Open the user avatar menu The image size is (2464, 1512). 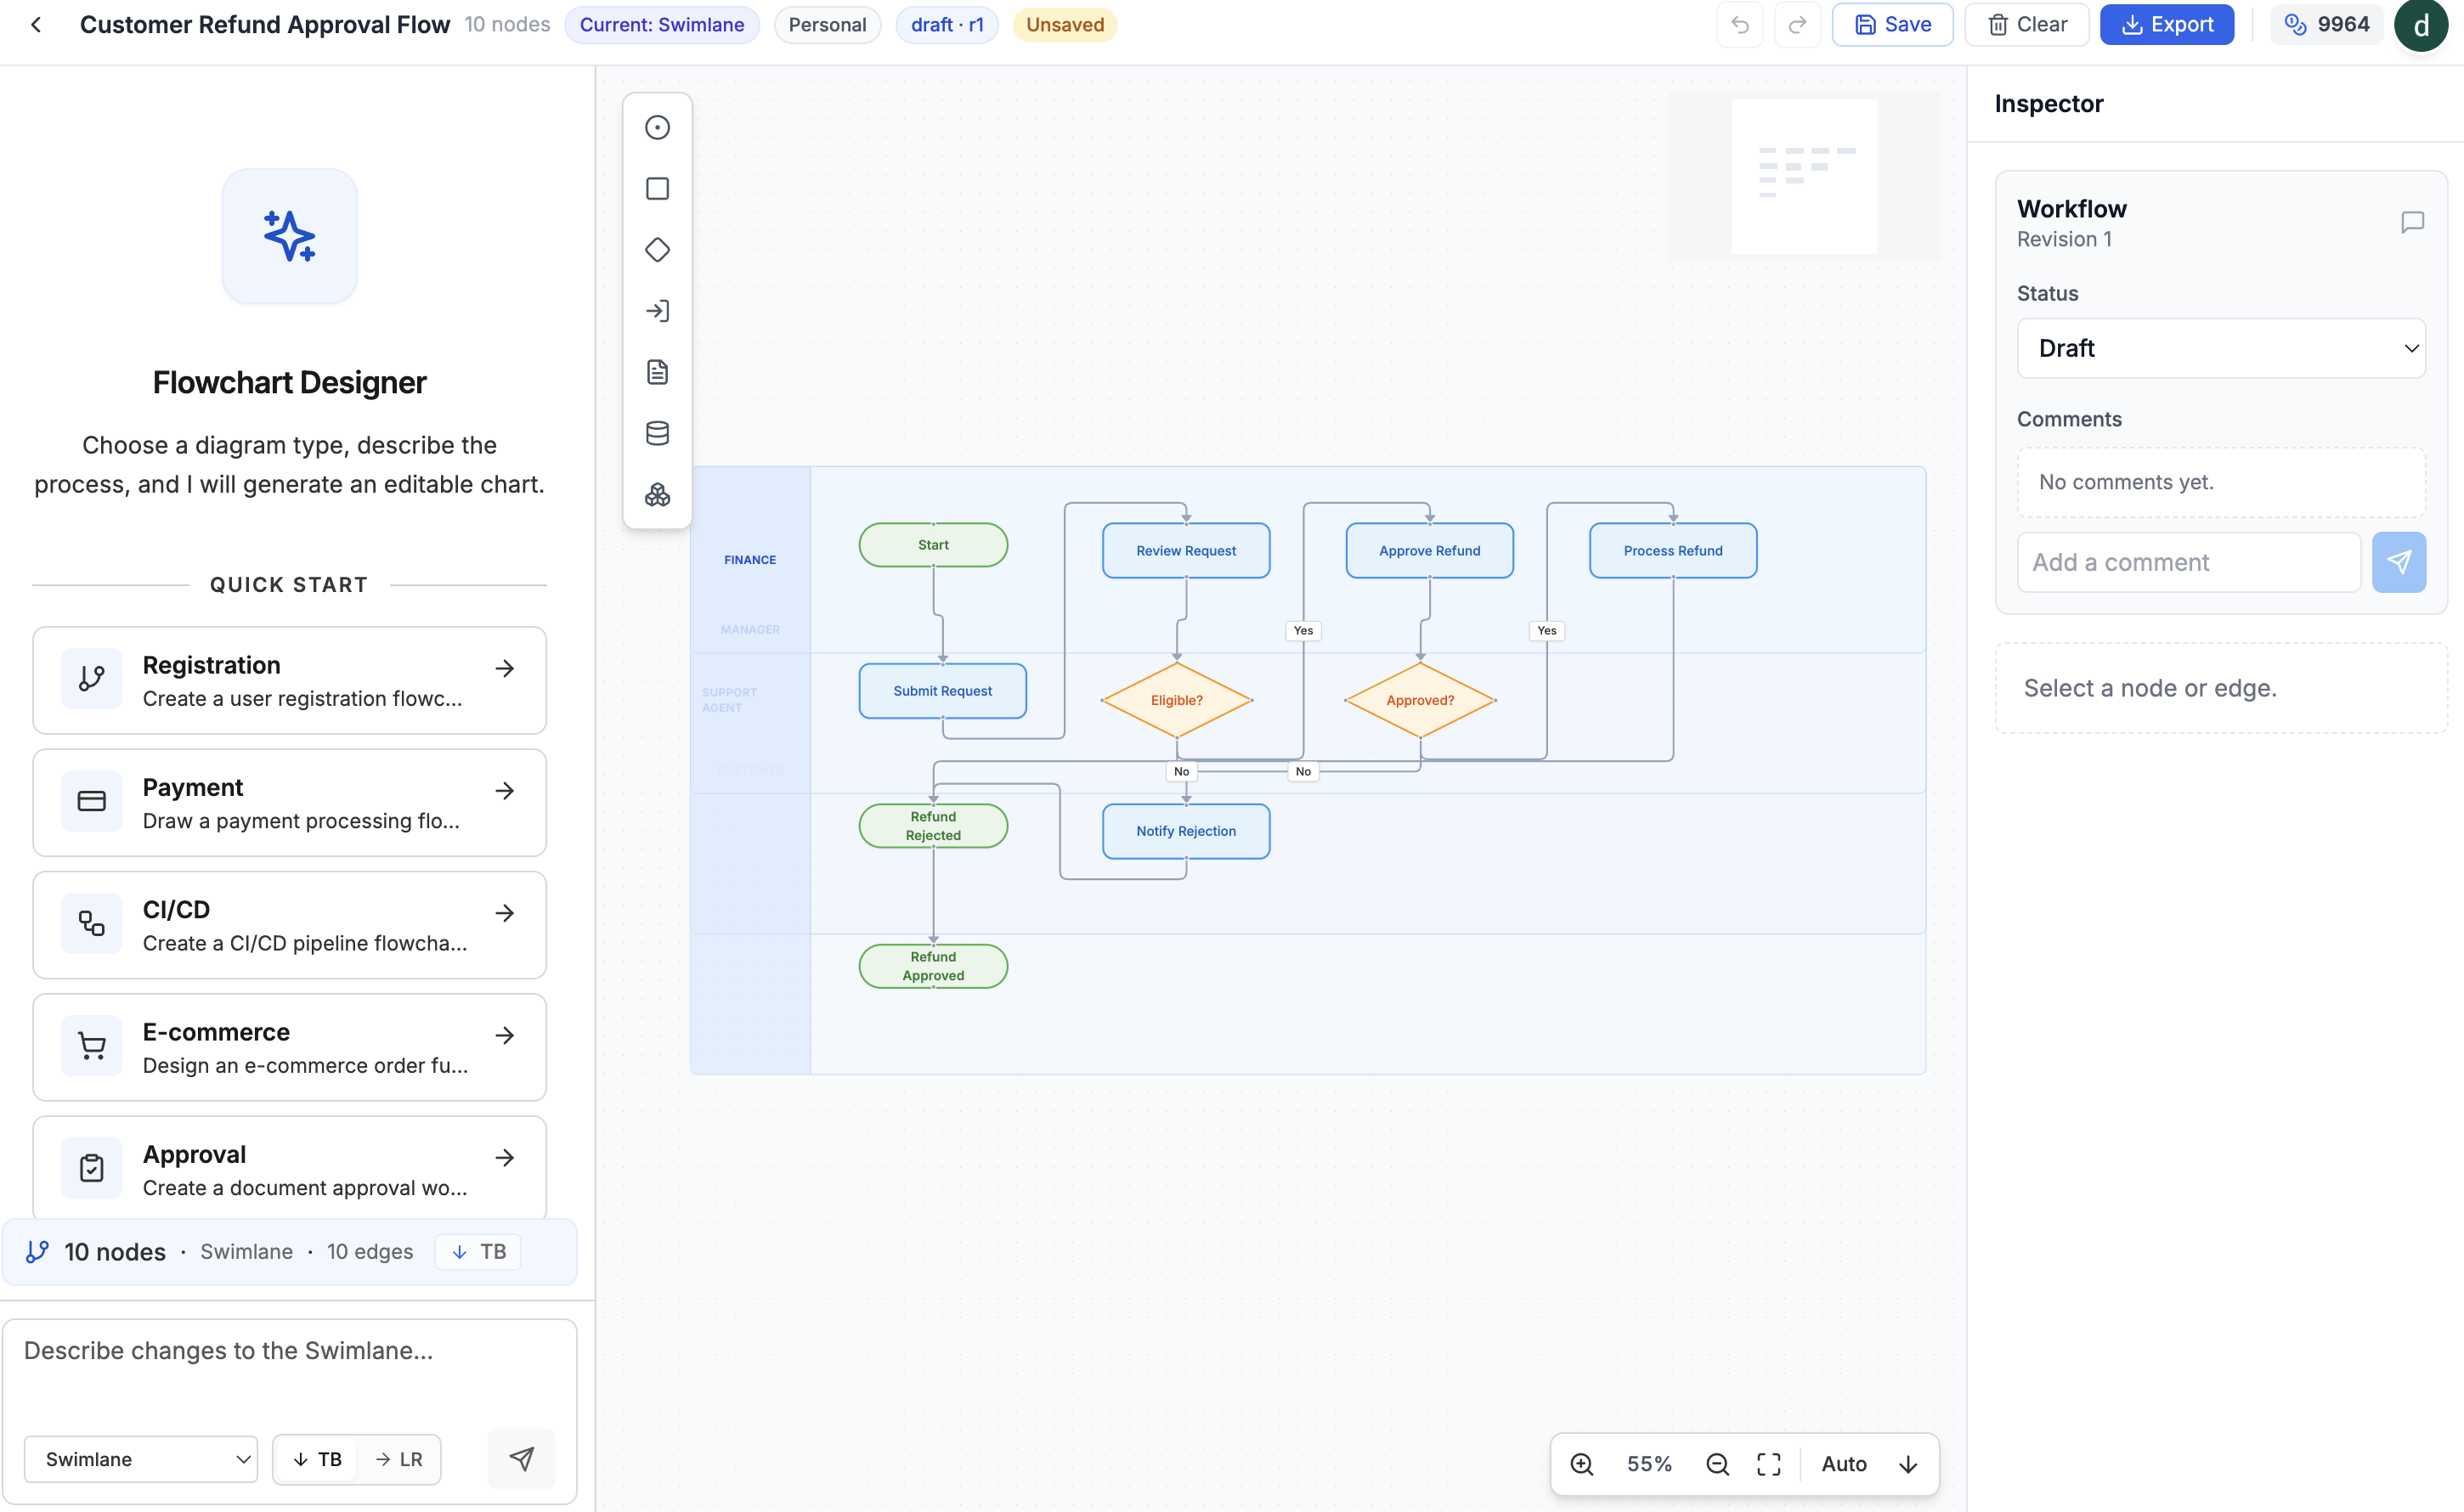2421,25
